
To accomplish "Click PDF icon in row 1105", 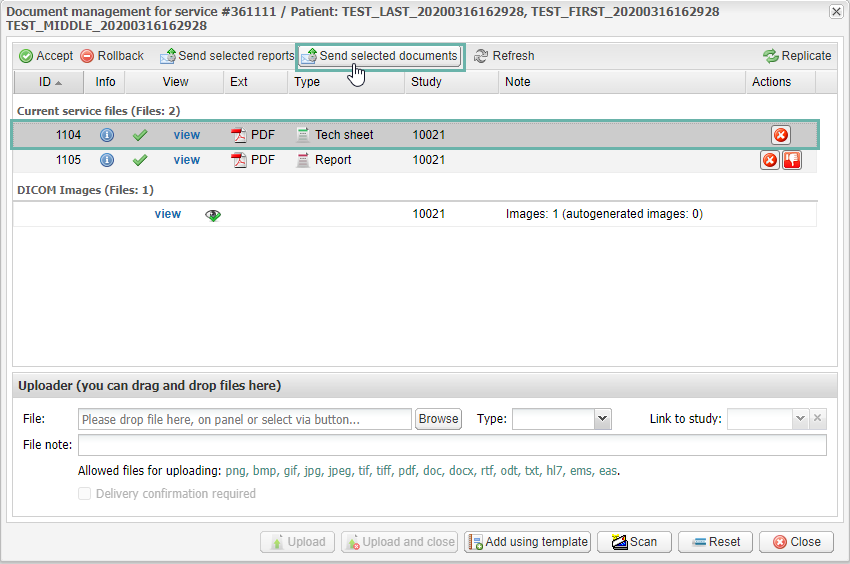I will pyautogui.click(x=239, y=160).
